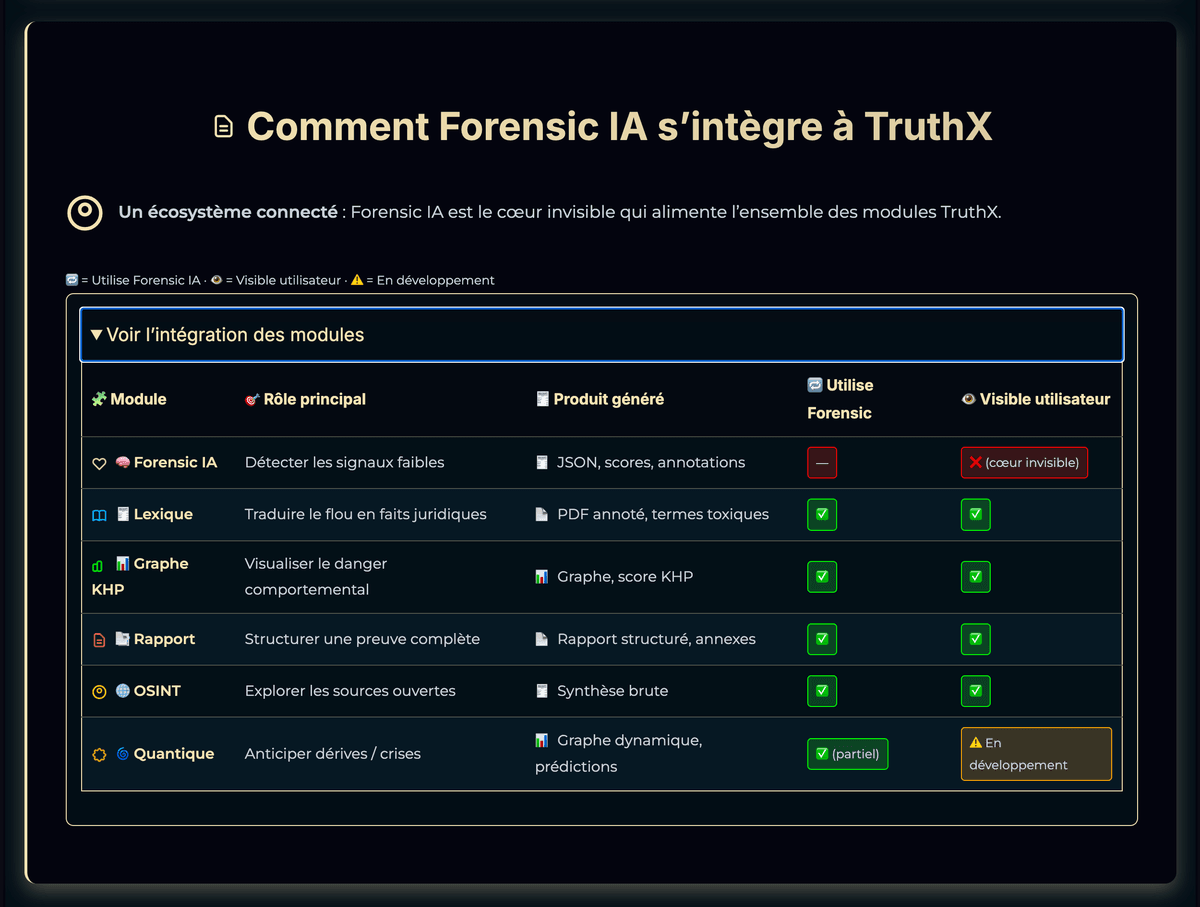Screen dimensions: 1200x907
Task: Click the document icon in 'Produit généré' header
Action: [542, 399]
